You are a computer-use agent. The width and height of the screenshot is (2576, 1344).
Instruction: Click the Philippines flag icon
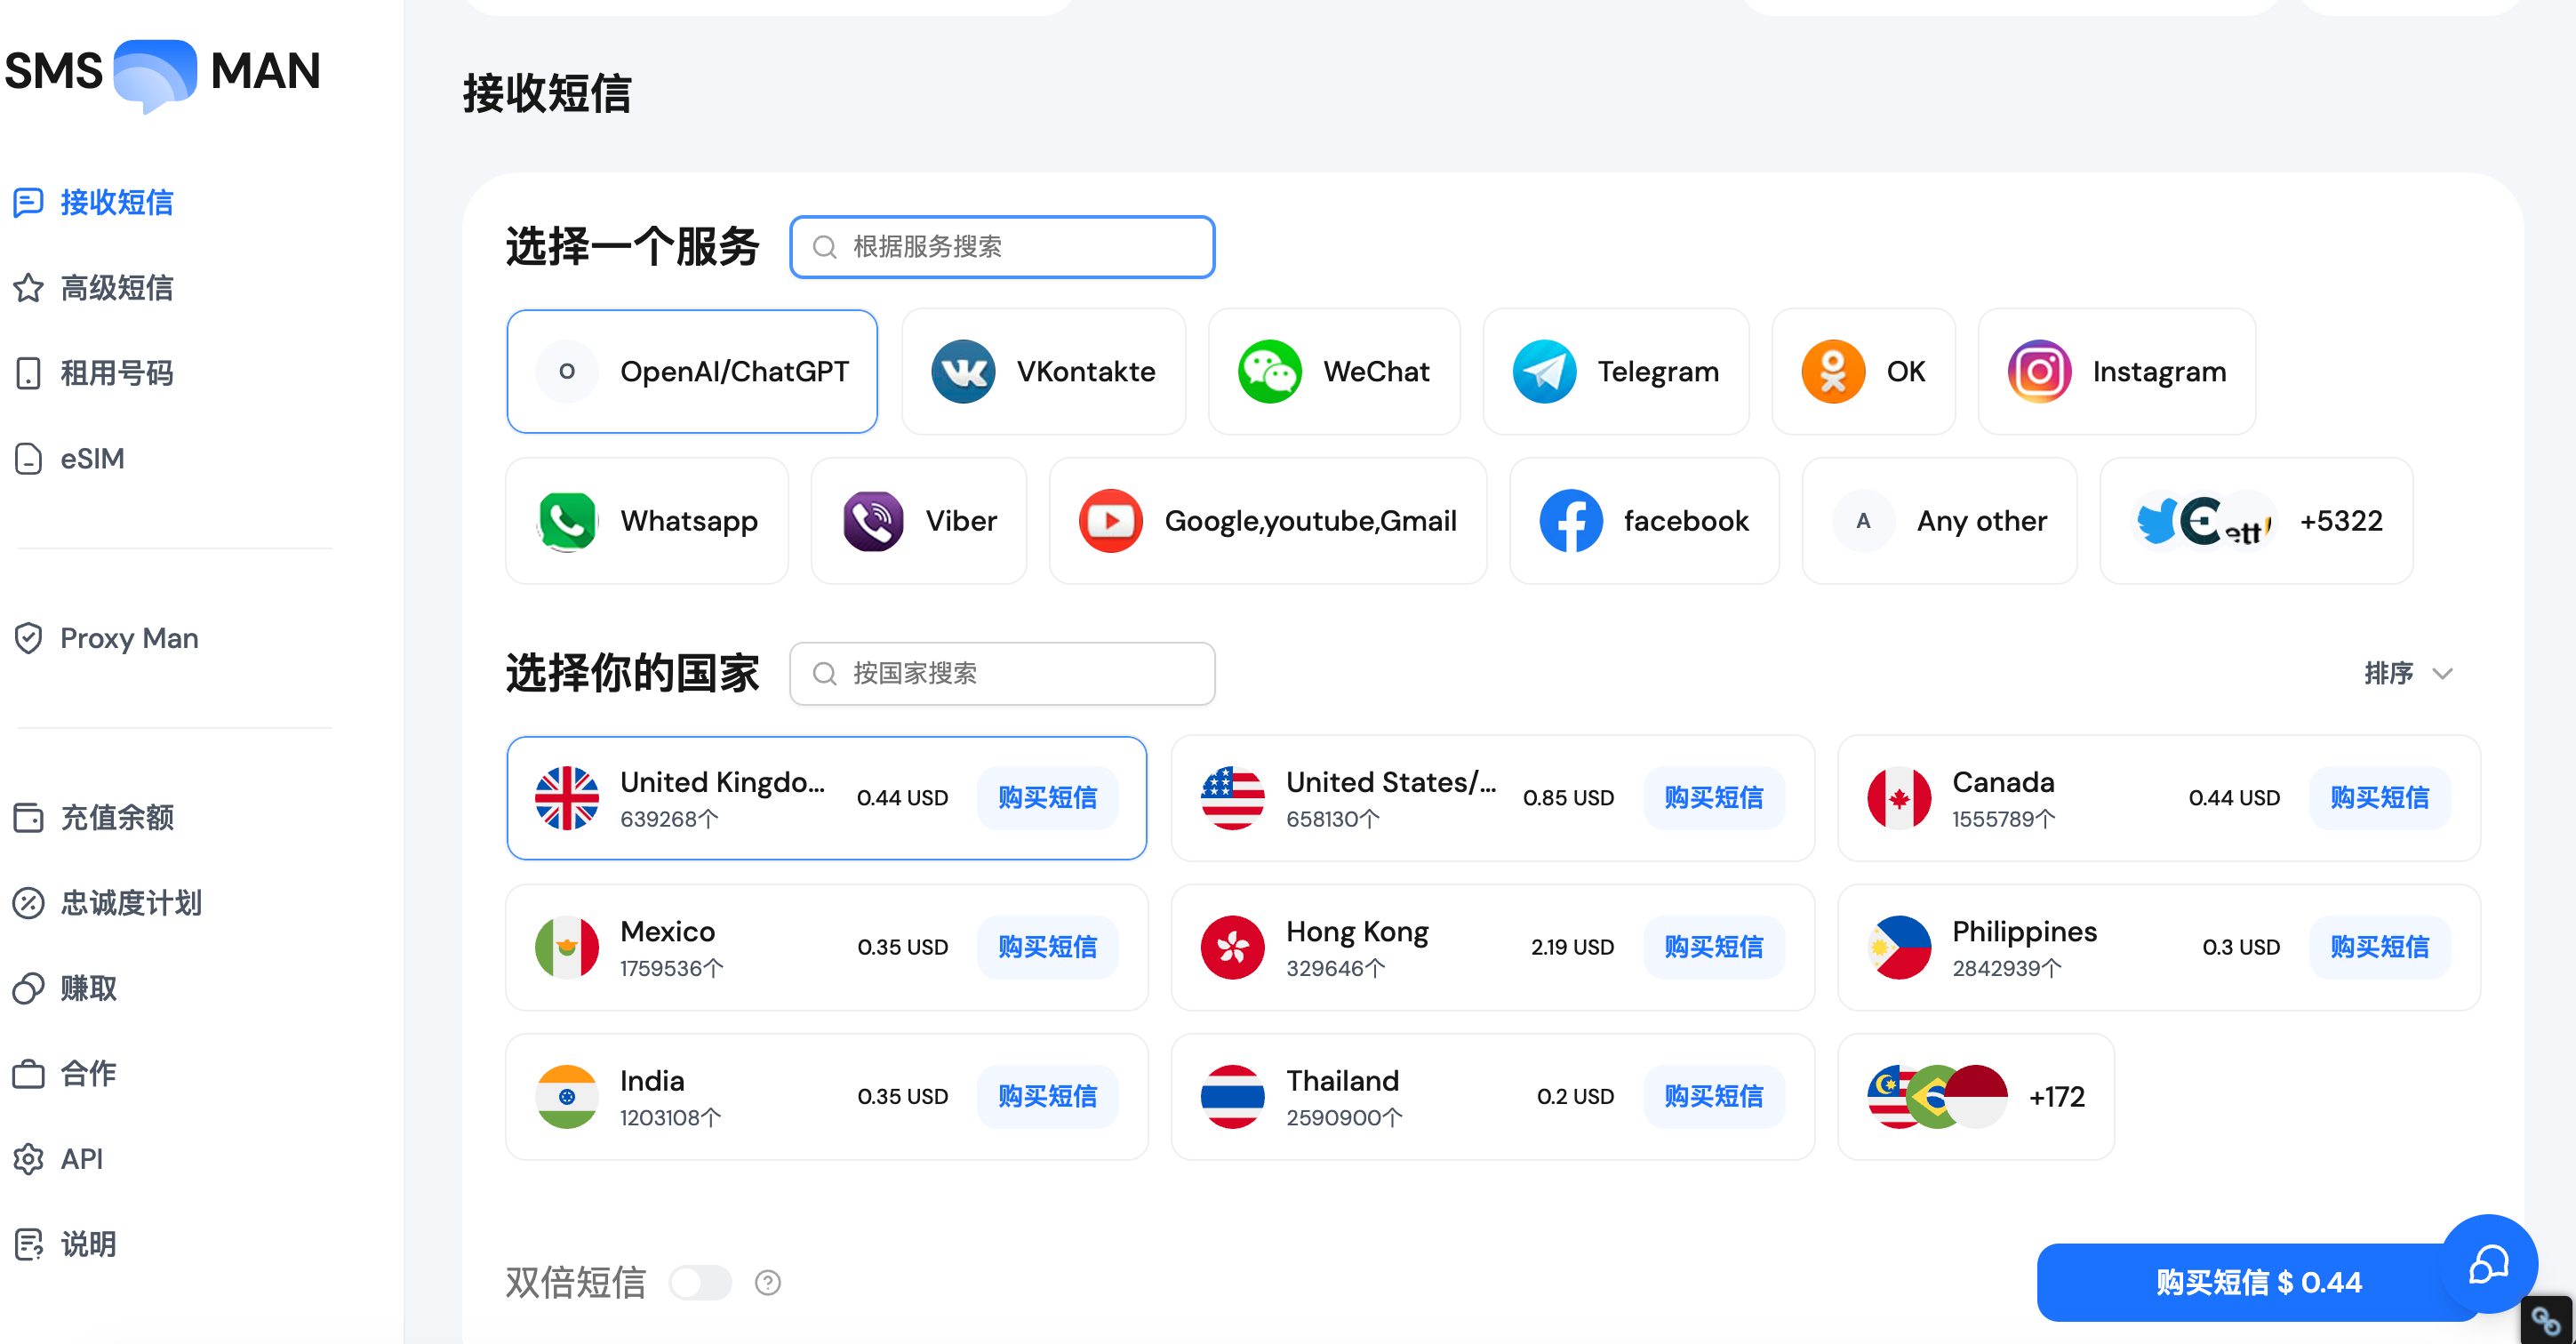tap(1899, 947)
